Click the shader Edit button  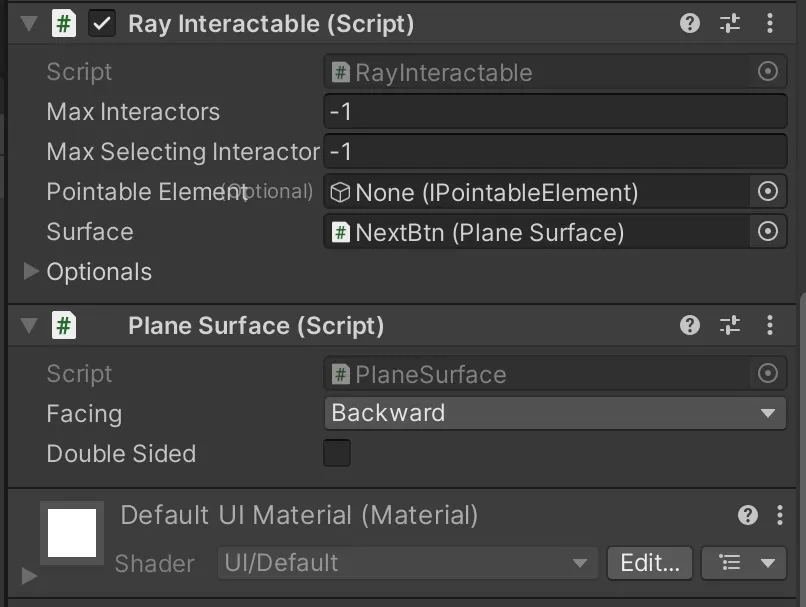tap(649, 563)
